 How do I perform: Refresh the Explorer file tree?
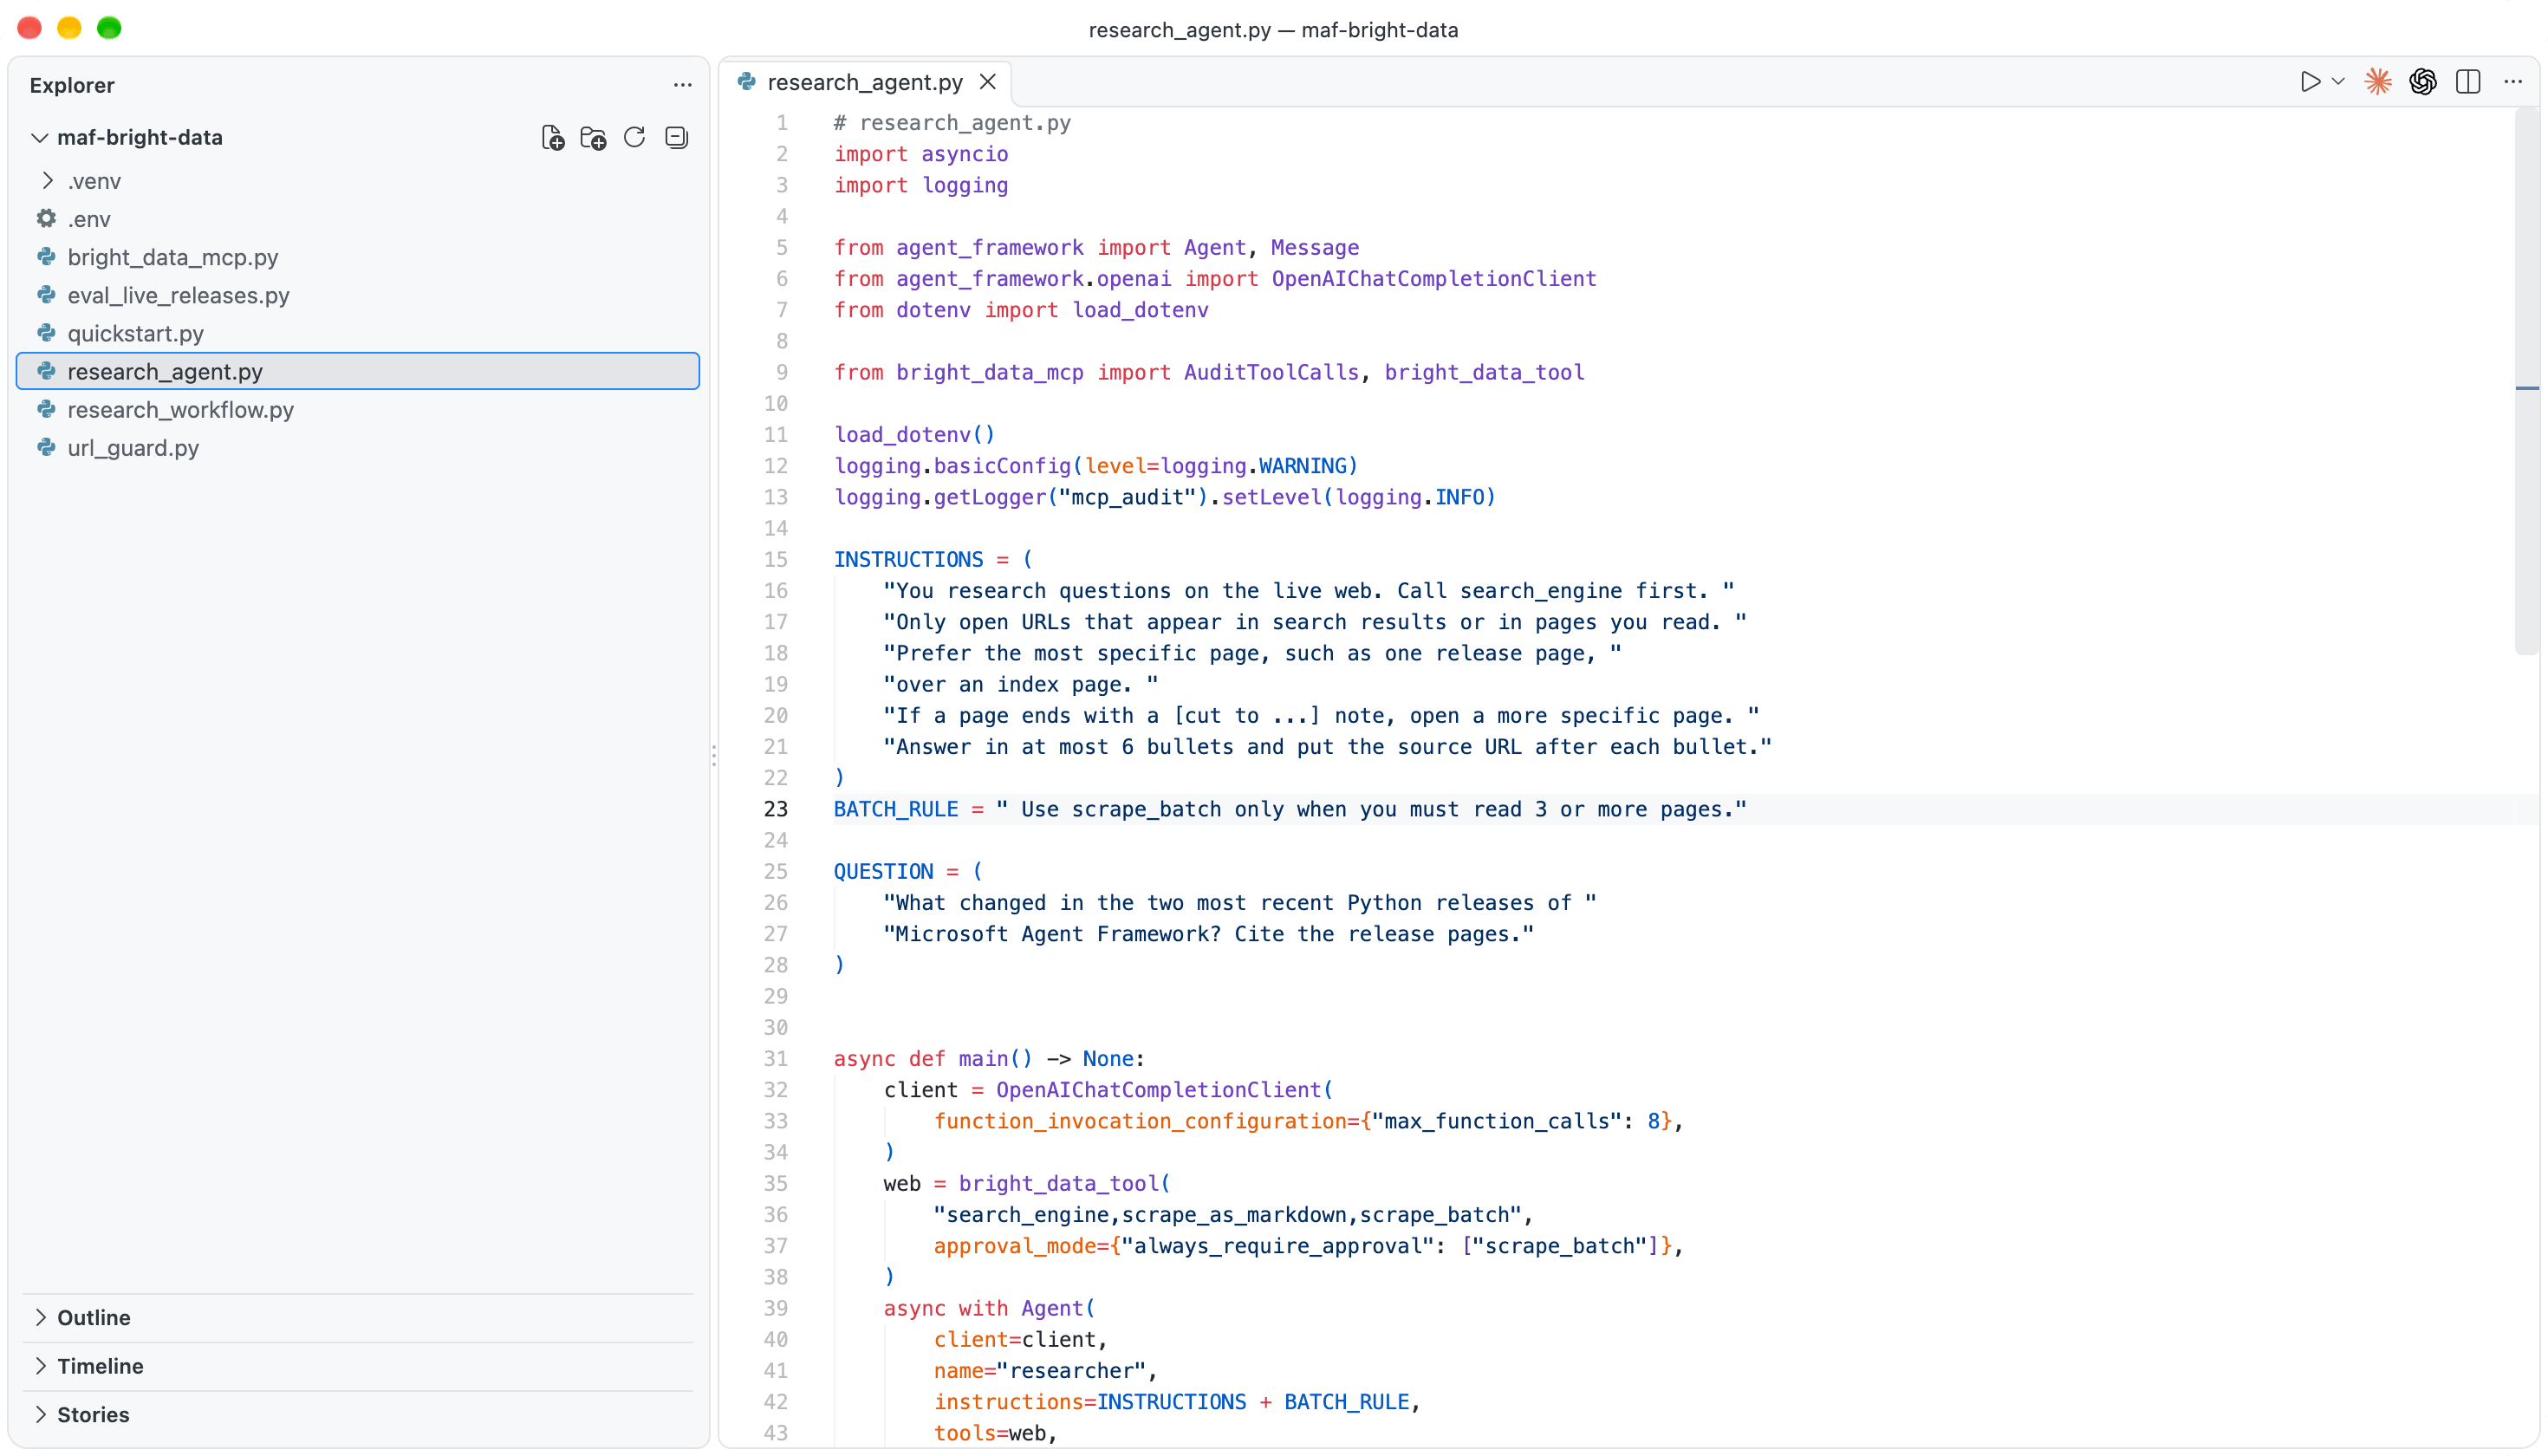click(x=634, y=138)
